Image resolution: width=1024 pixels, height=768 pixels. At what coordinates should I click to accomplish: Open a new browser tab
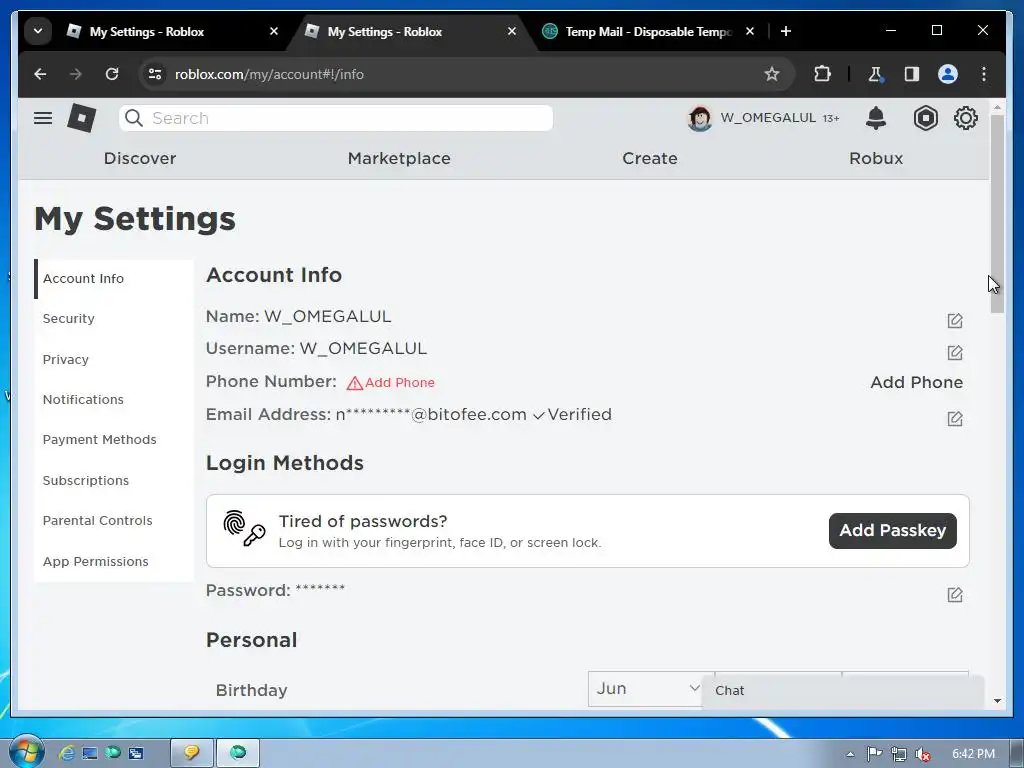(786, 31)
